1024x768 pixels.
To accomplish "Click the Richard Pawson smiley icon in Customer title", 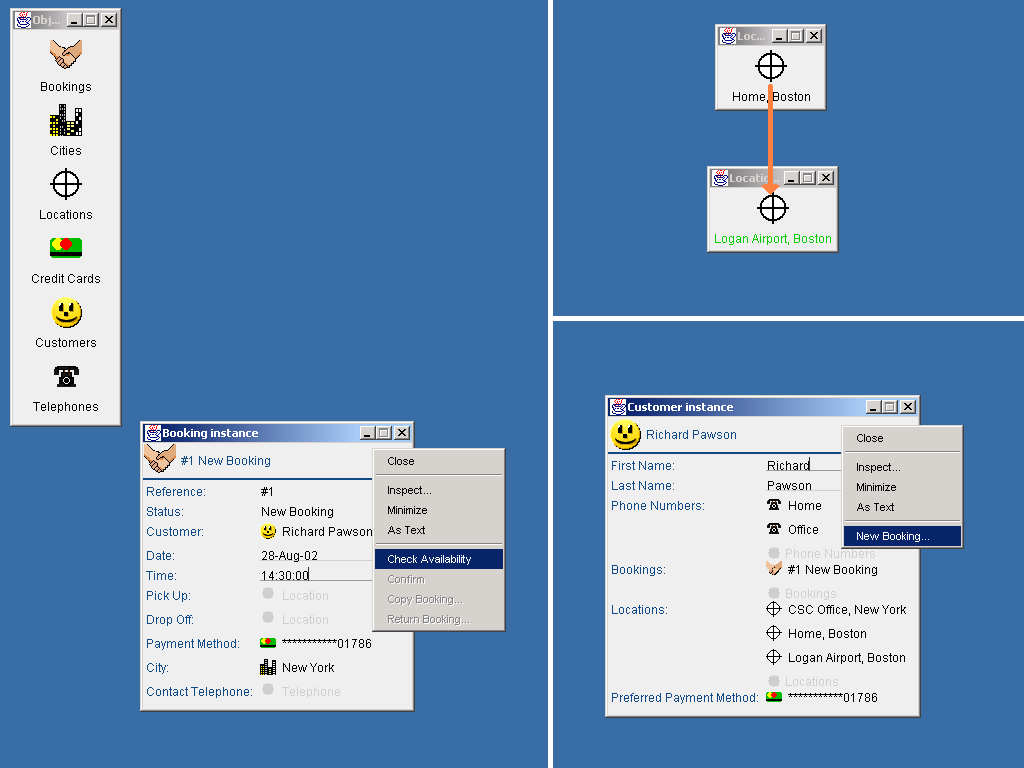I will [625, 435].
